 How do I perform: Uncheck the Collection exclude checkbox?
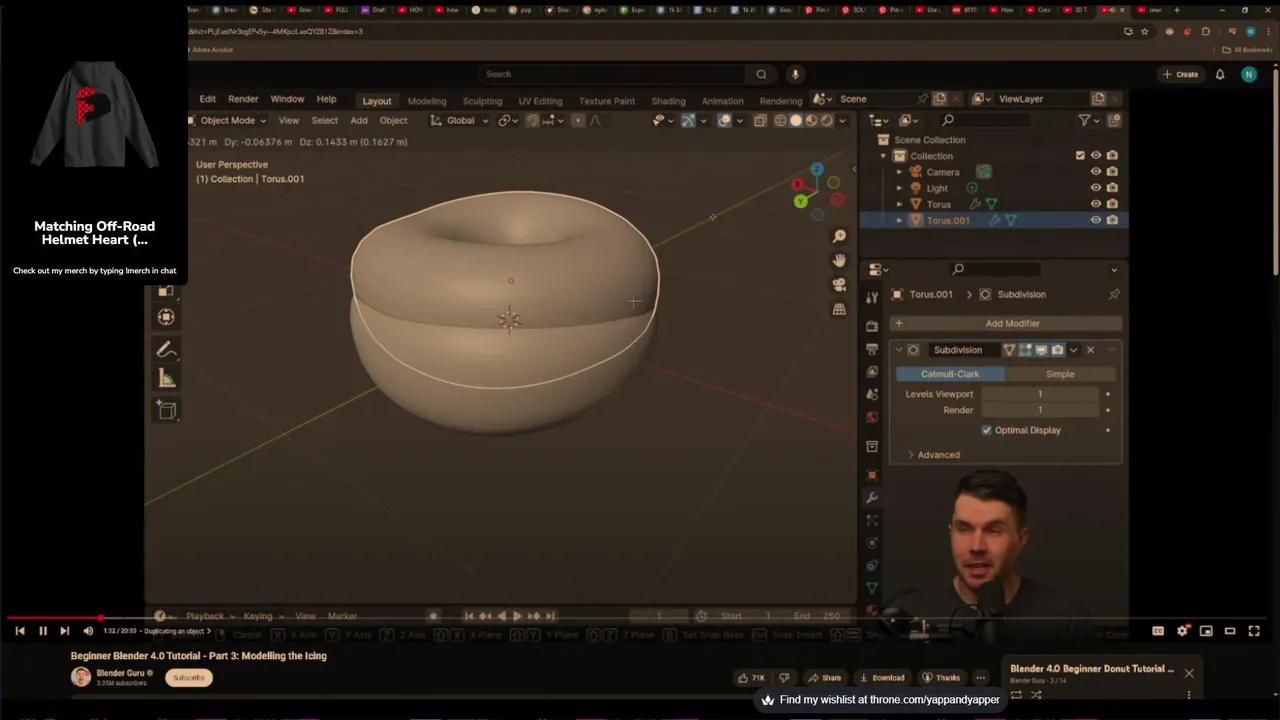pos(1080,156)
